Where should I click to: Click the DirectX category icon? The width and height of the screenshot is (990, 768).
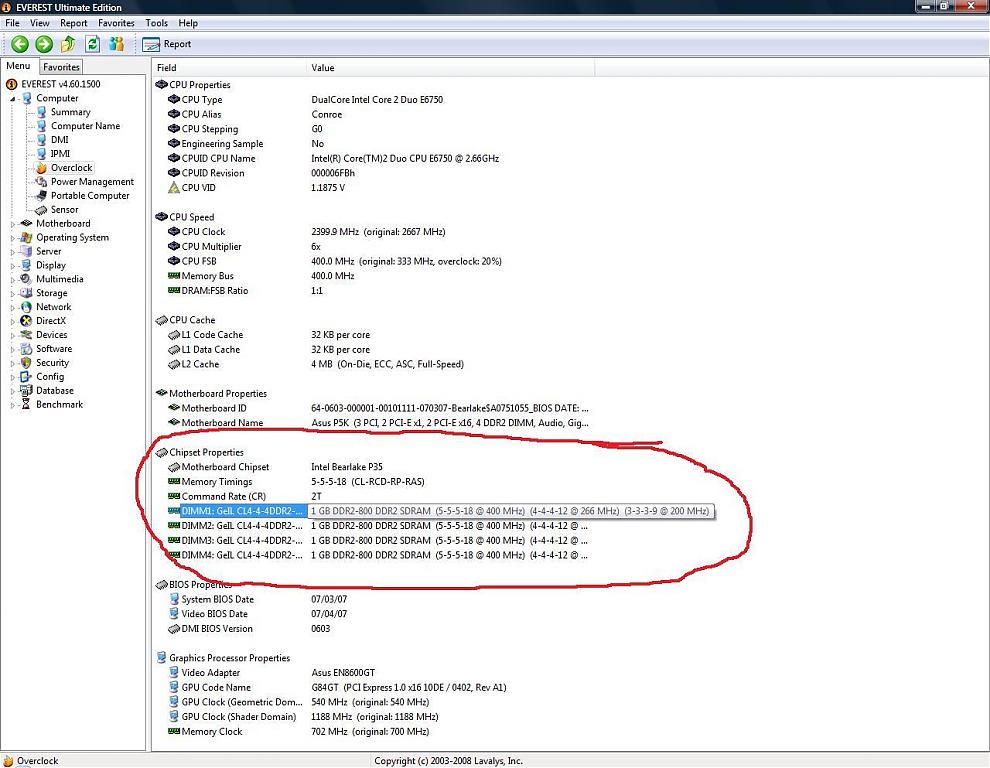[x=26, y=320]
